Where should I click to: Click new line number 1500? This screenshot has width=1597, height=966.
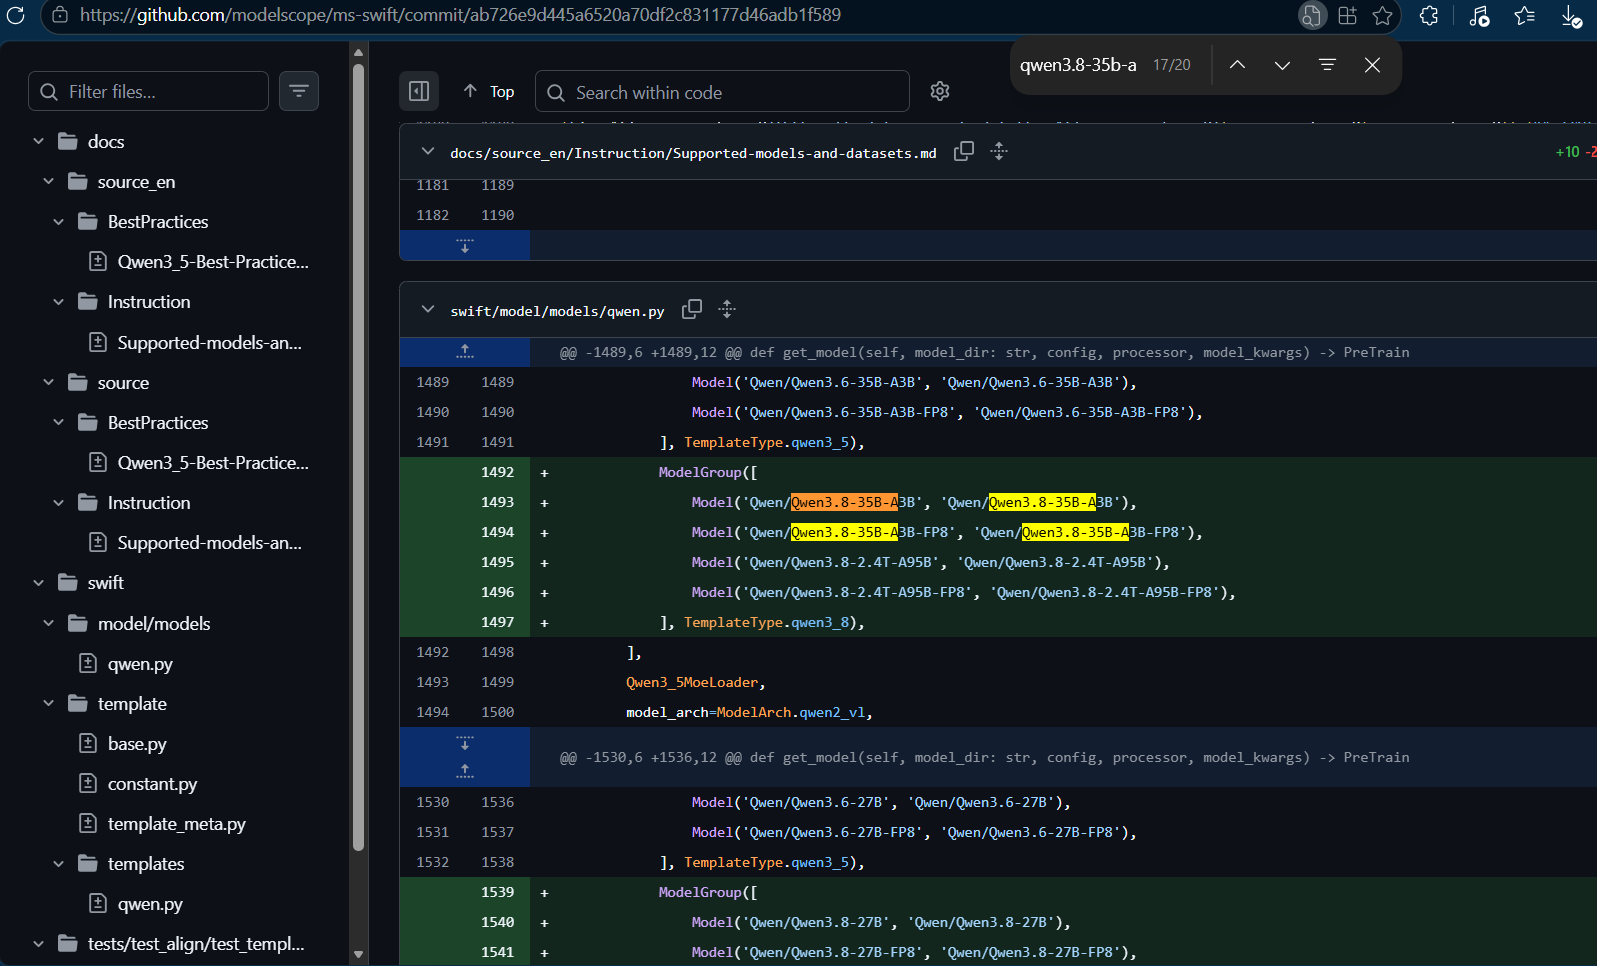[x=497, y=712]
